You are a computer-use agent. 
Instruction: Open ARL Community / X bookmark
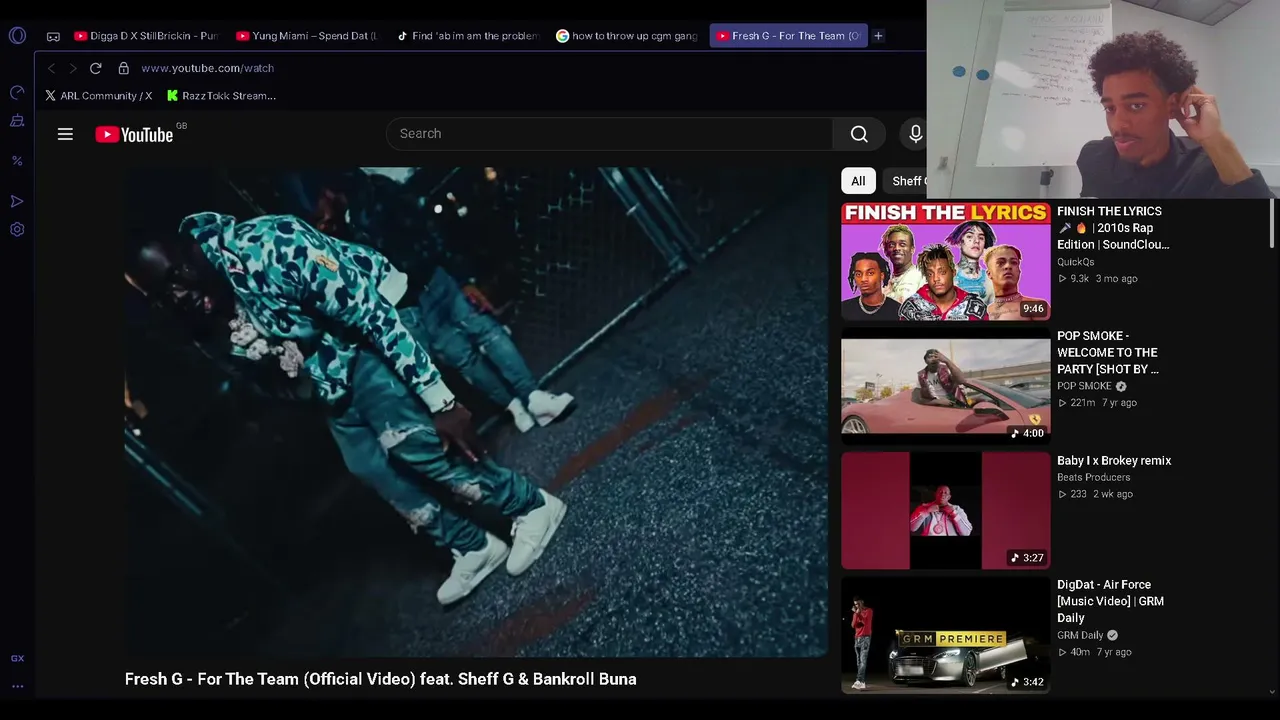(98, 96)
